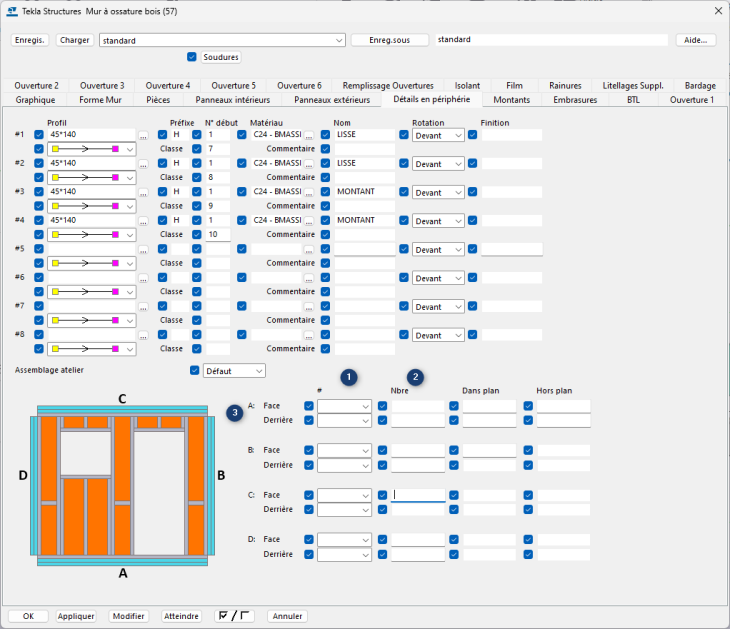This screenshot has height=629, width=730.
Task: Uncheck the Assemblage atelier checkbox
Action: point(195,371)
